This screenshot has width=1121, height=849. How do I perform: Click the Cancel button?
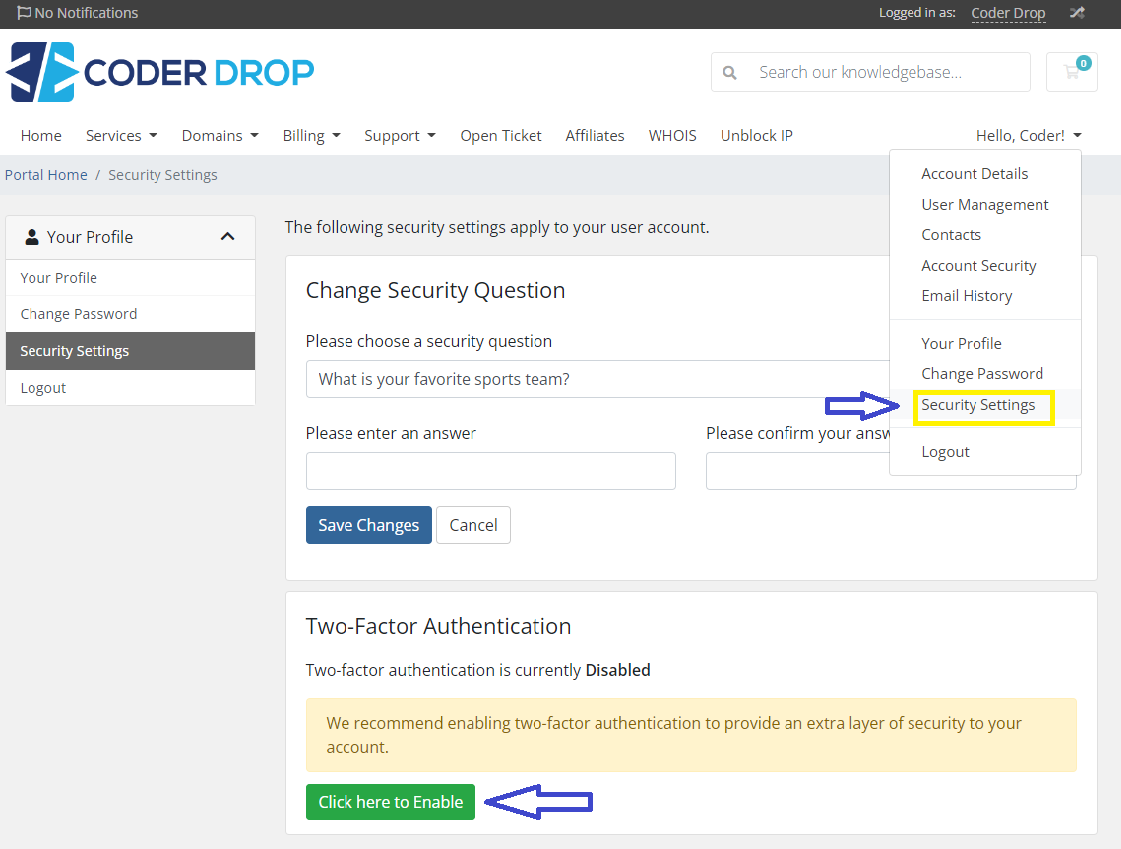pos(473,525)
